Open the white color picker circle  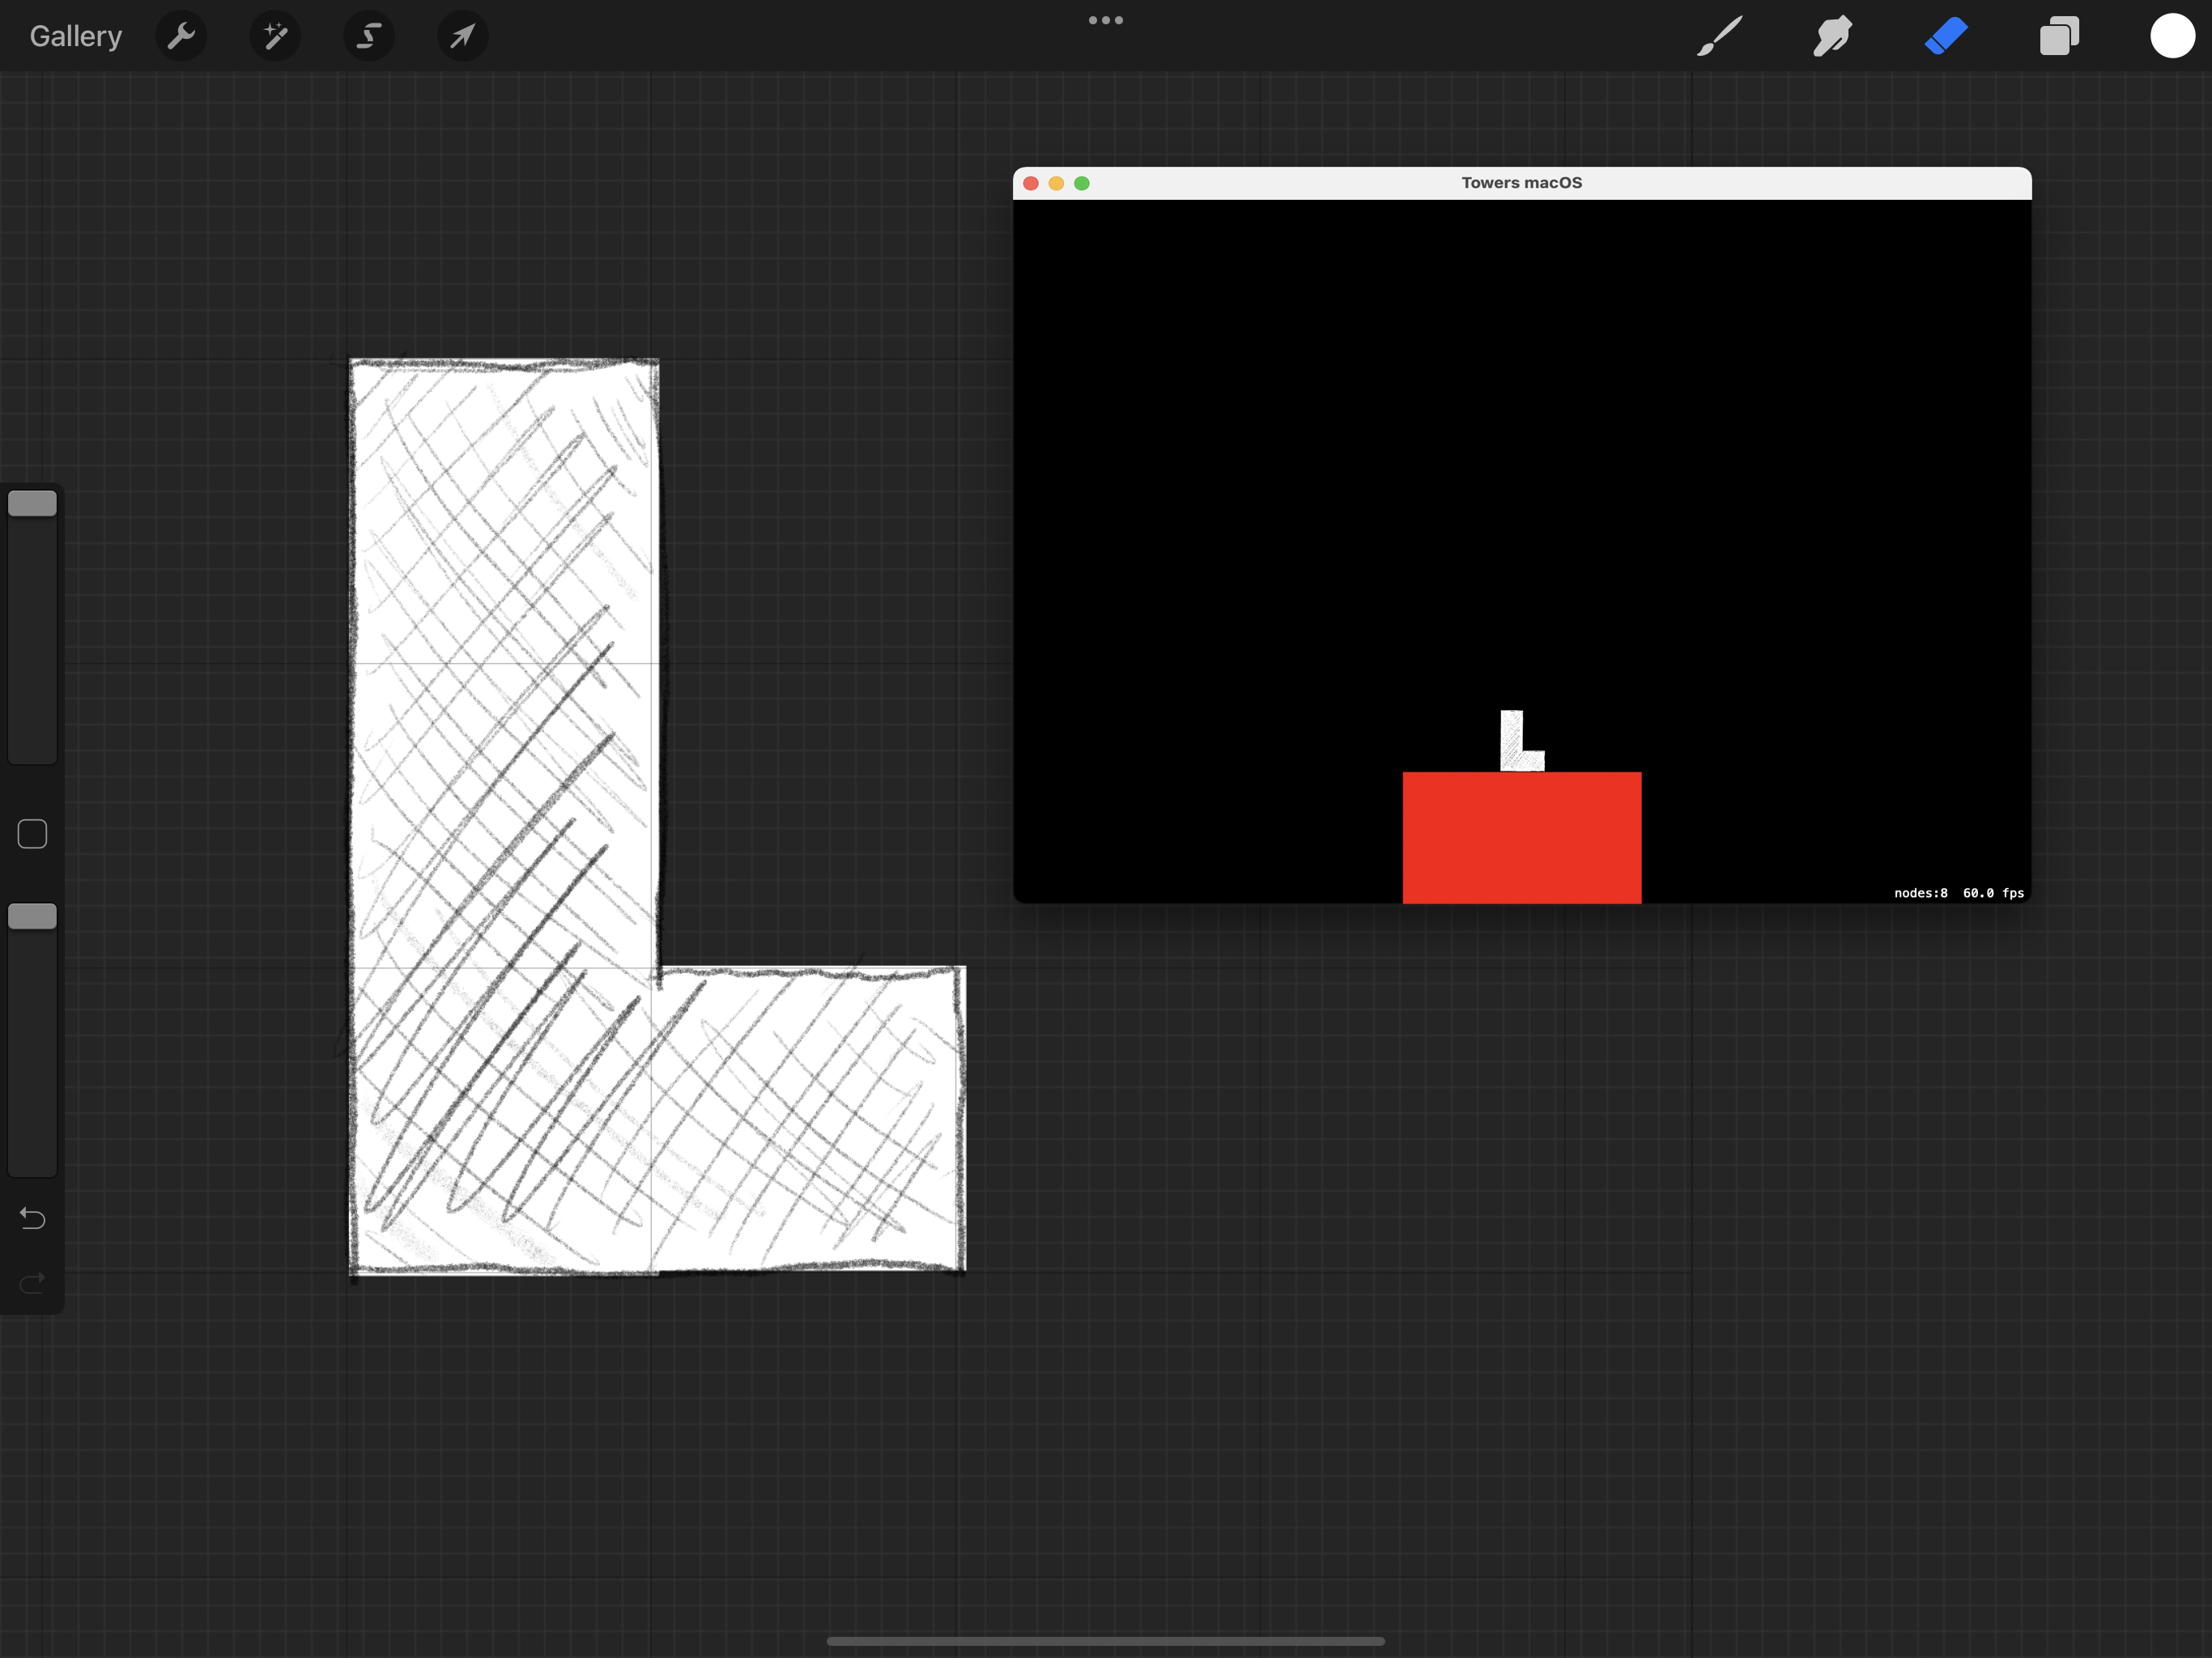coord(2172,36)
